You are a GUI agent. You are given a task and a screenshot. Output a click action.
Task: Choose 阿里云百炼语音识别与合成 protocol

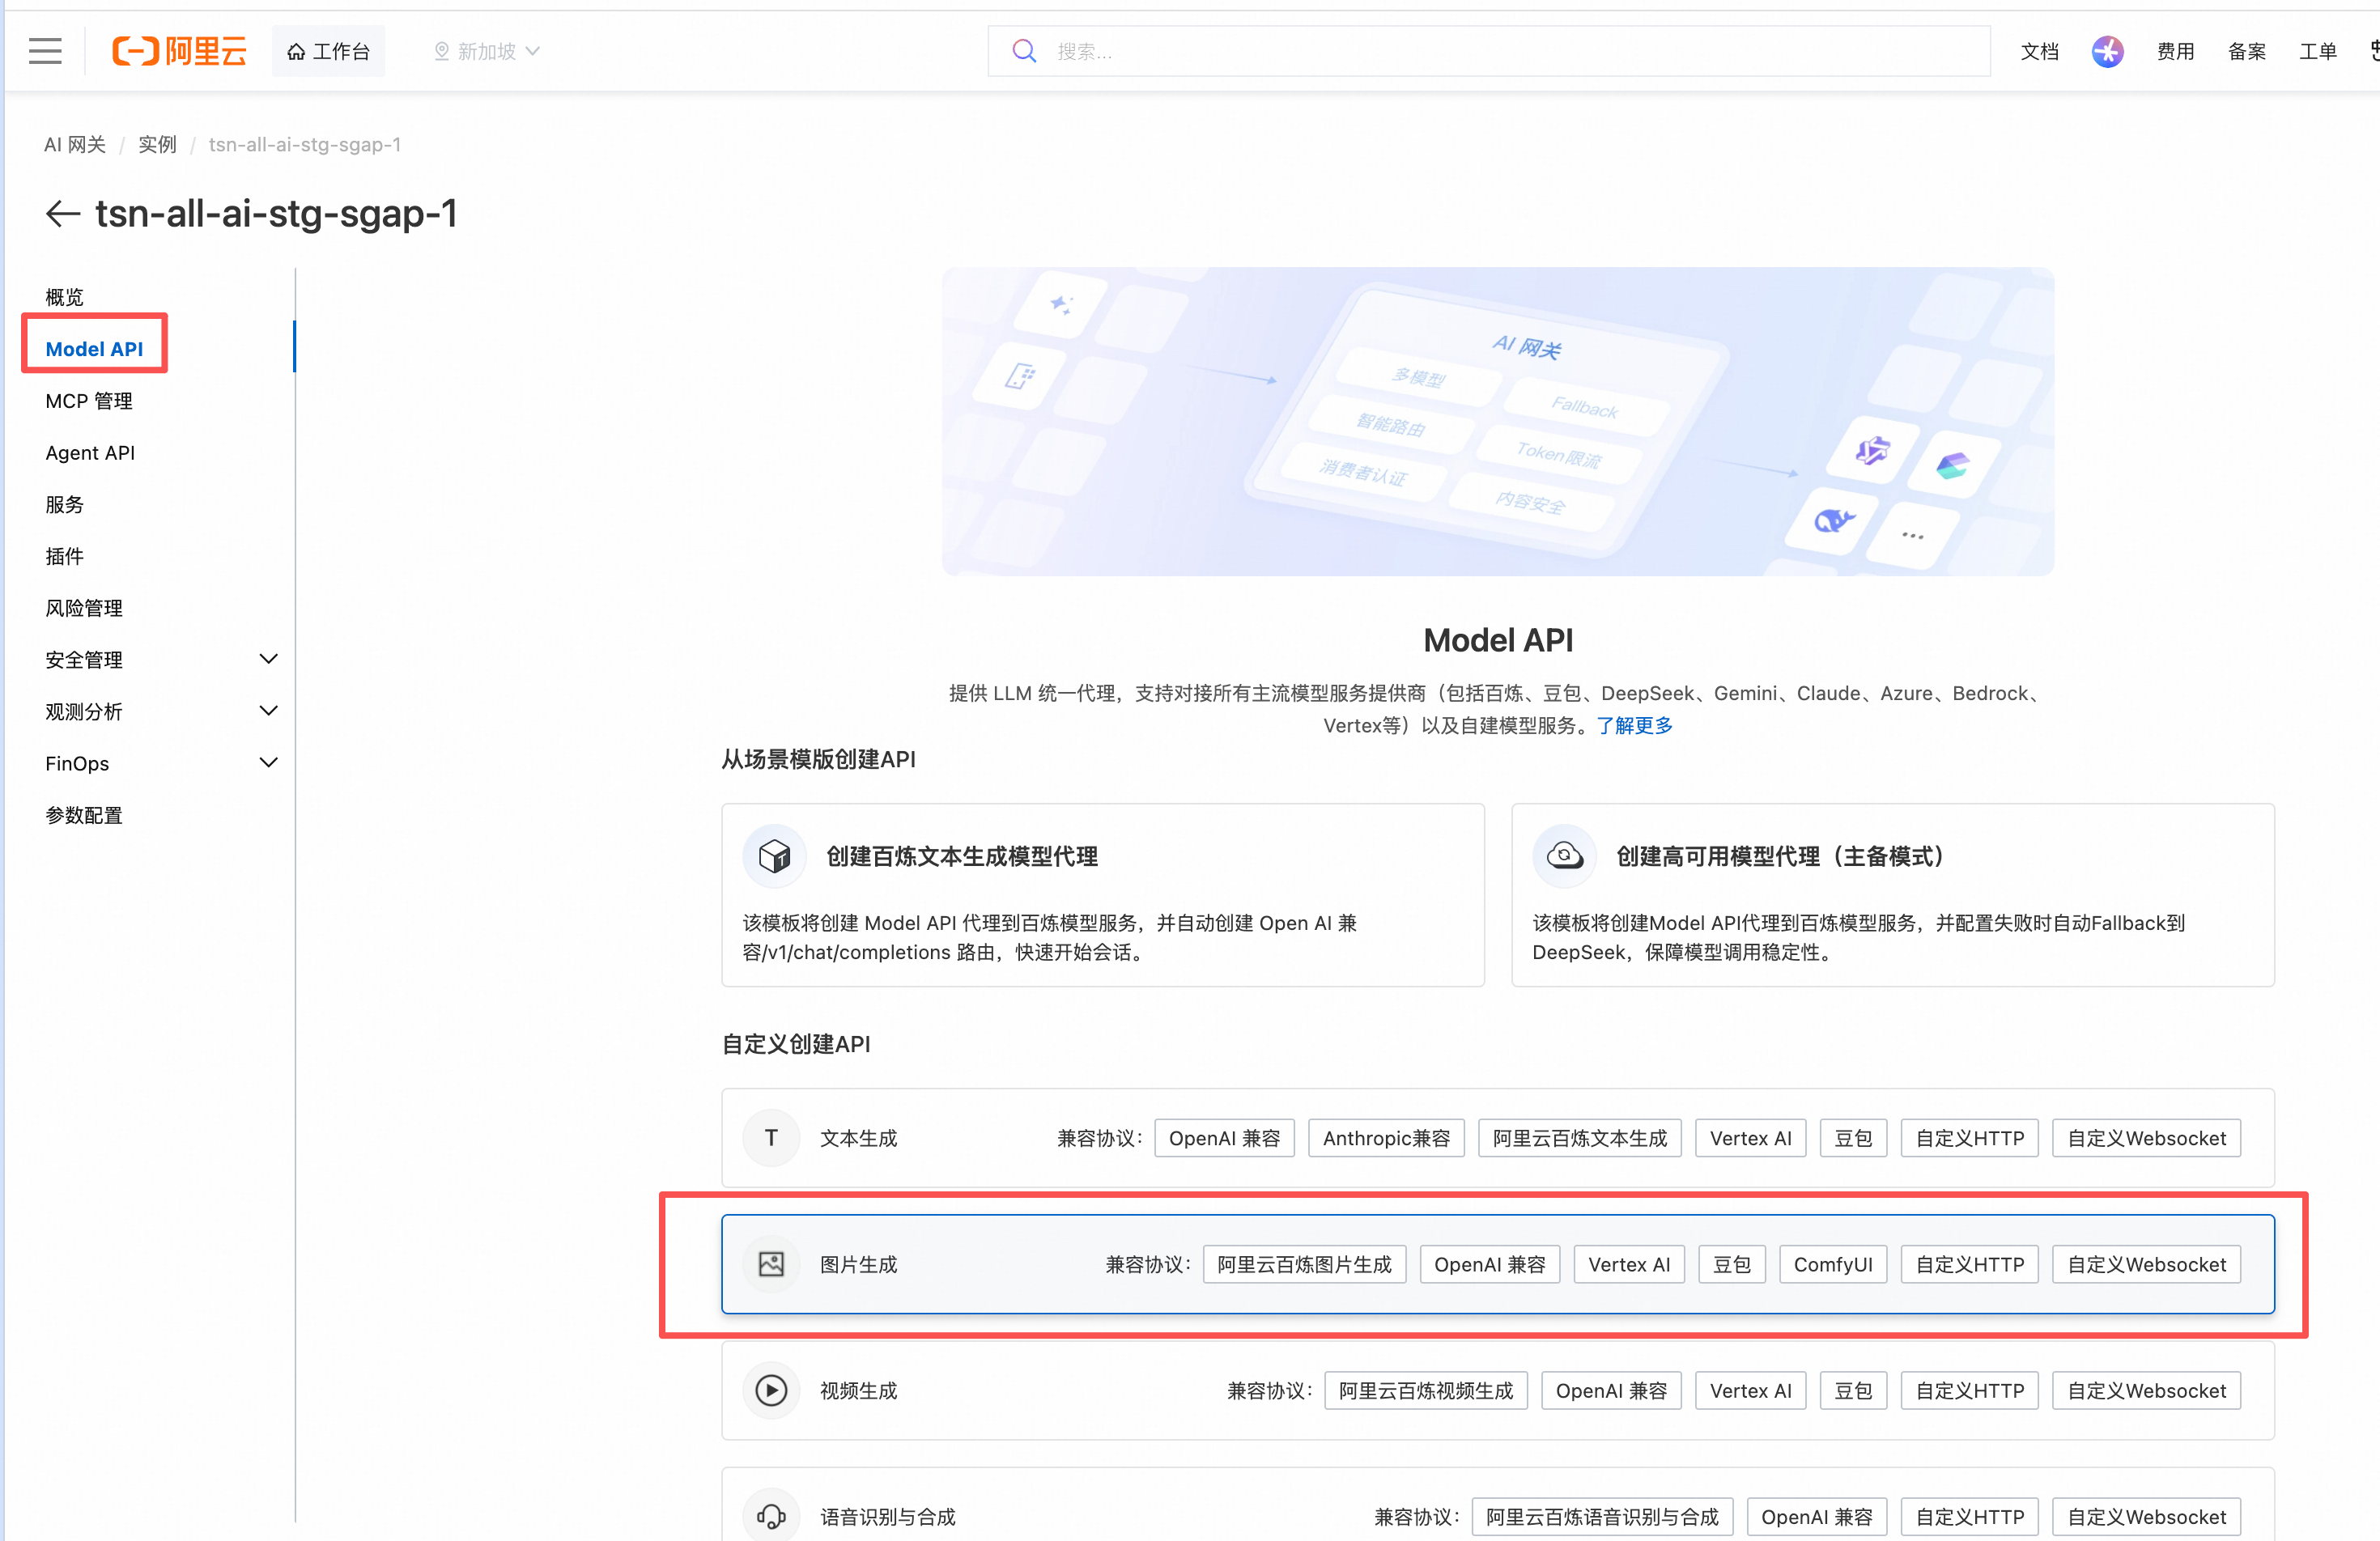click(x=1602, y=1516)
